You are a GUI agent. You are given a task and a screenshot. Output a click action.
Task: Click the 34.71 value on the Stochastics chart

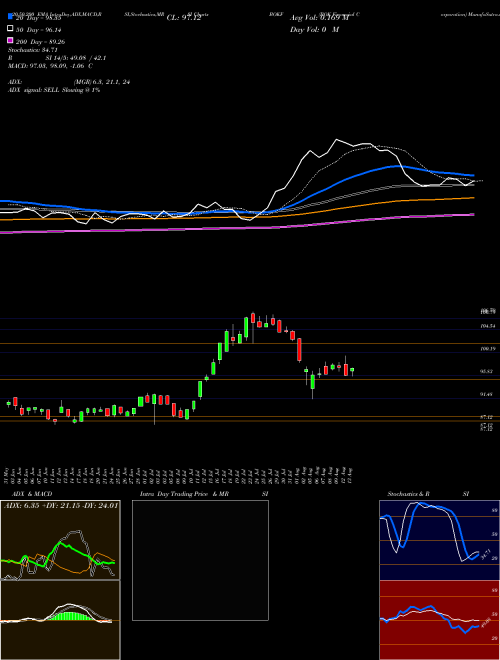click(485, 554)
